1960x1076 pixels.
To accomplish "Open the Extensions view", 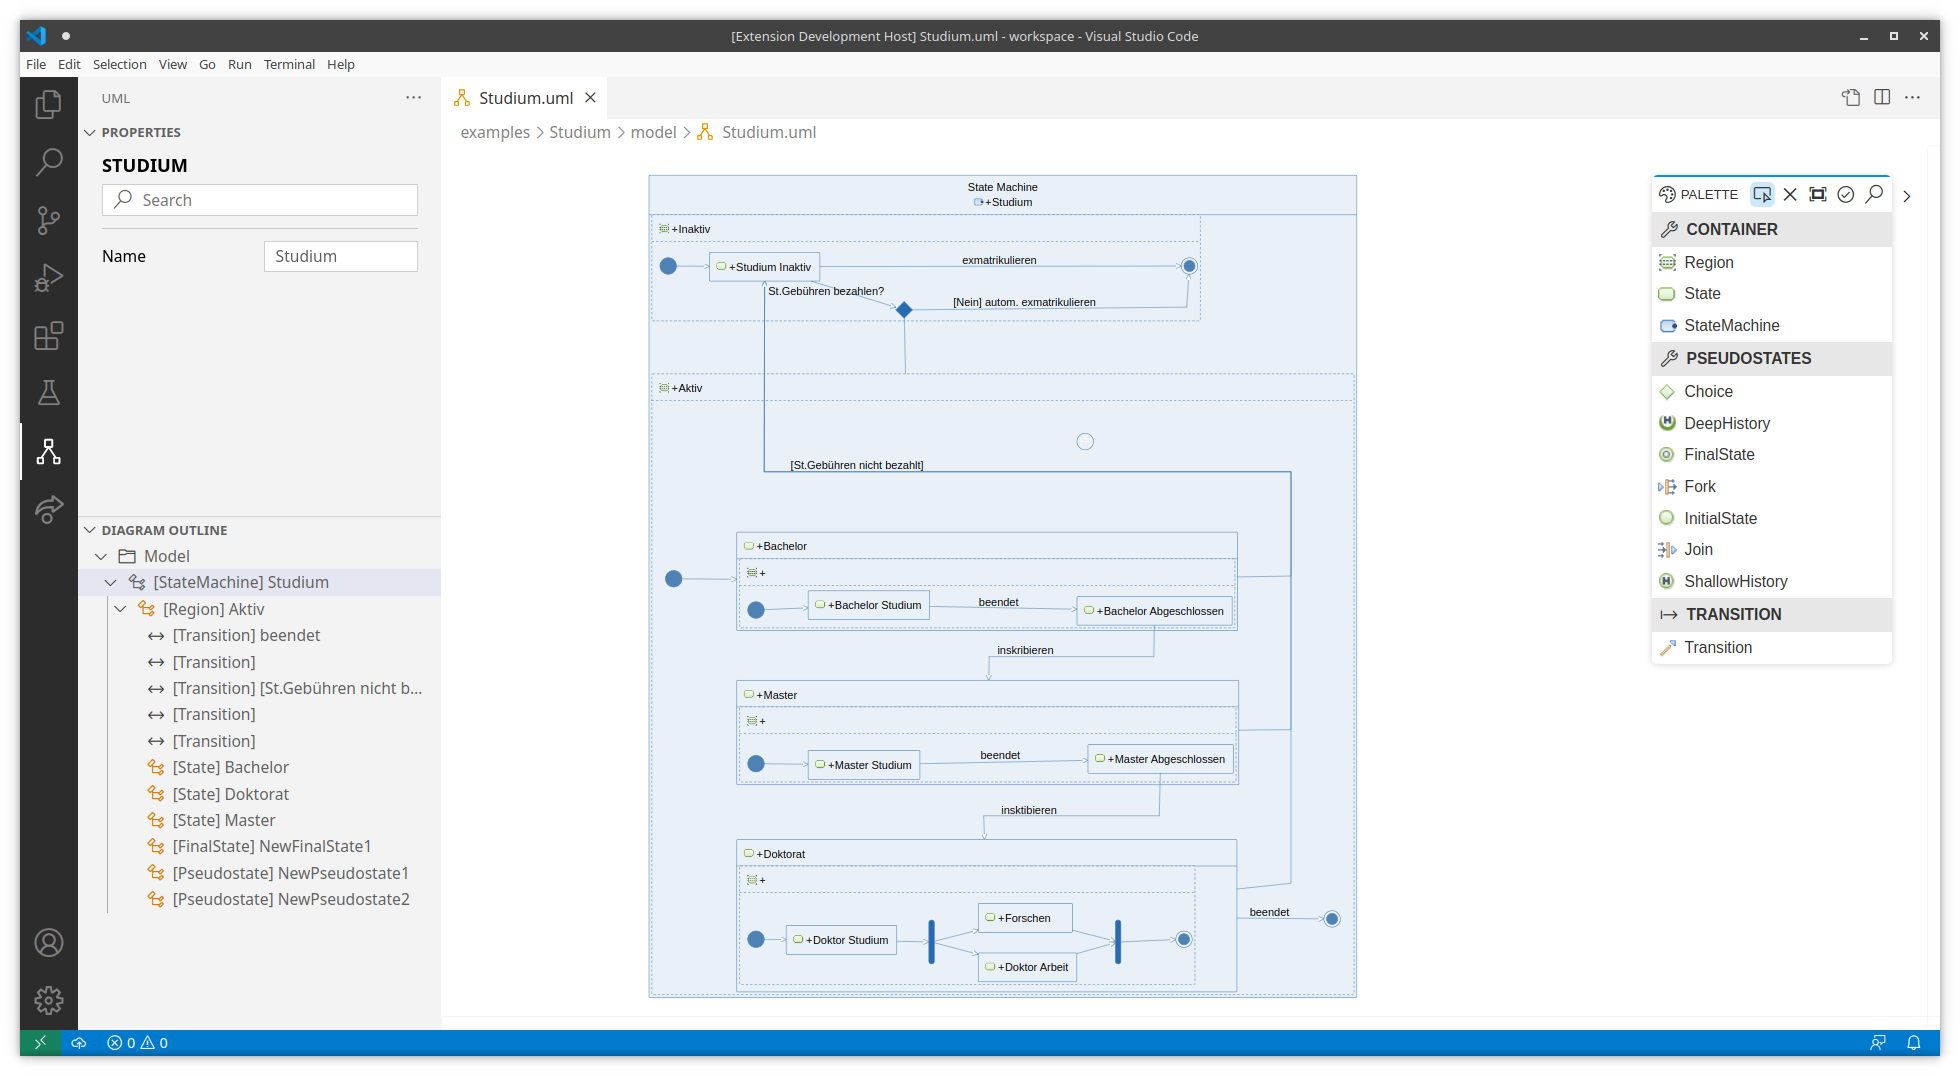I will coord(48,336).
